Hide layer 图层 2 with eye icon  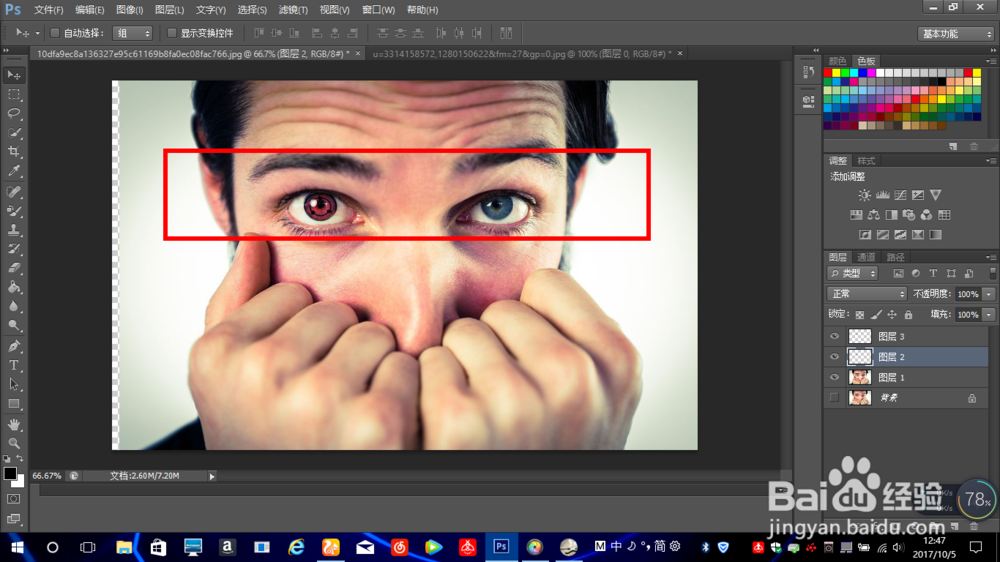(834, 357)
